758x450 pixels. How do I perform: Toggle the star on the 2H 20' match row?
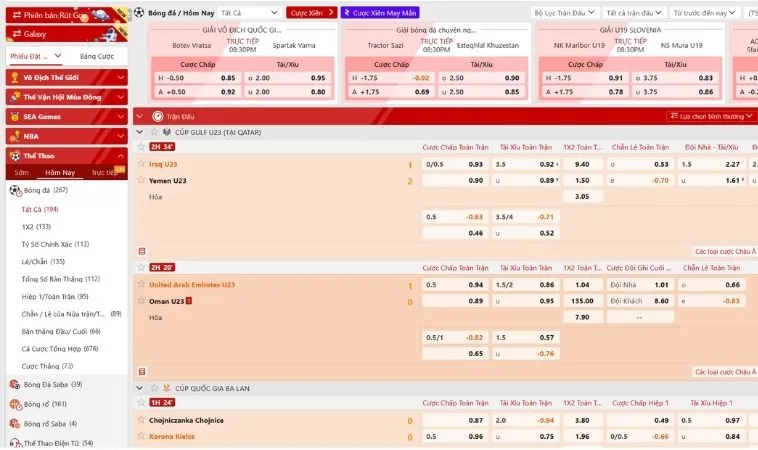(x=141, y=267)
